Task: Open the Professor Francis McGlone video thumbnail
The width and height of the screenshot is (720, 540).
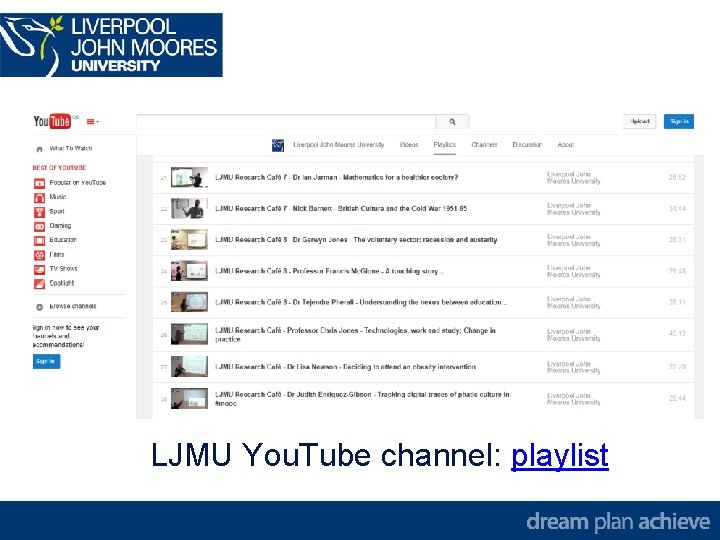Action: tap(189, 271)
